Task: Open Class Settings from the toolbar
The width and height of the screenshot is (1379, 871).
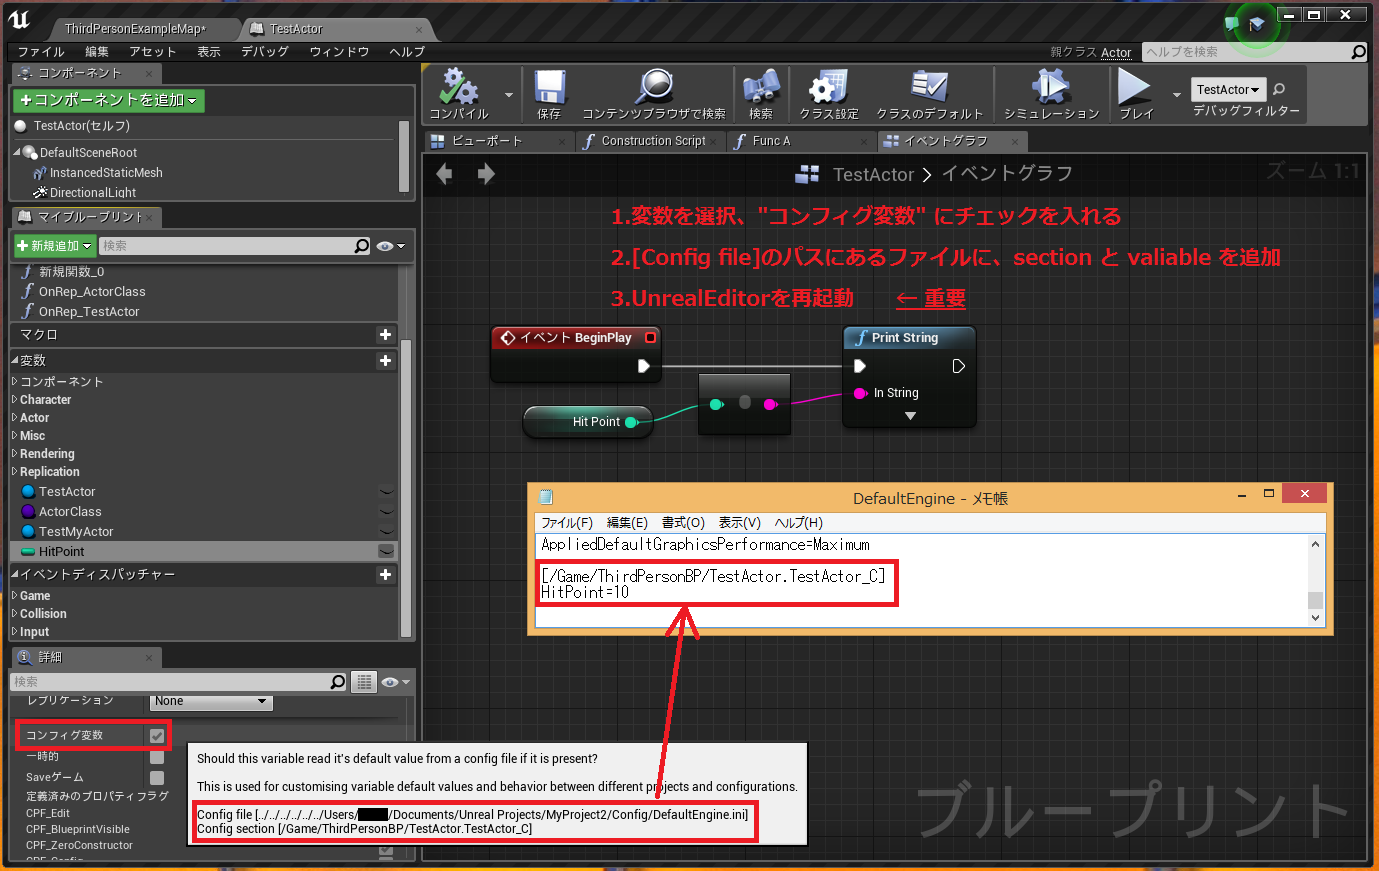Action: [x=828, y=87]
